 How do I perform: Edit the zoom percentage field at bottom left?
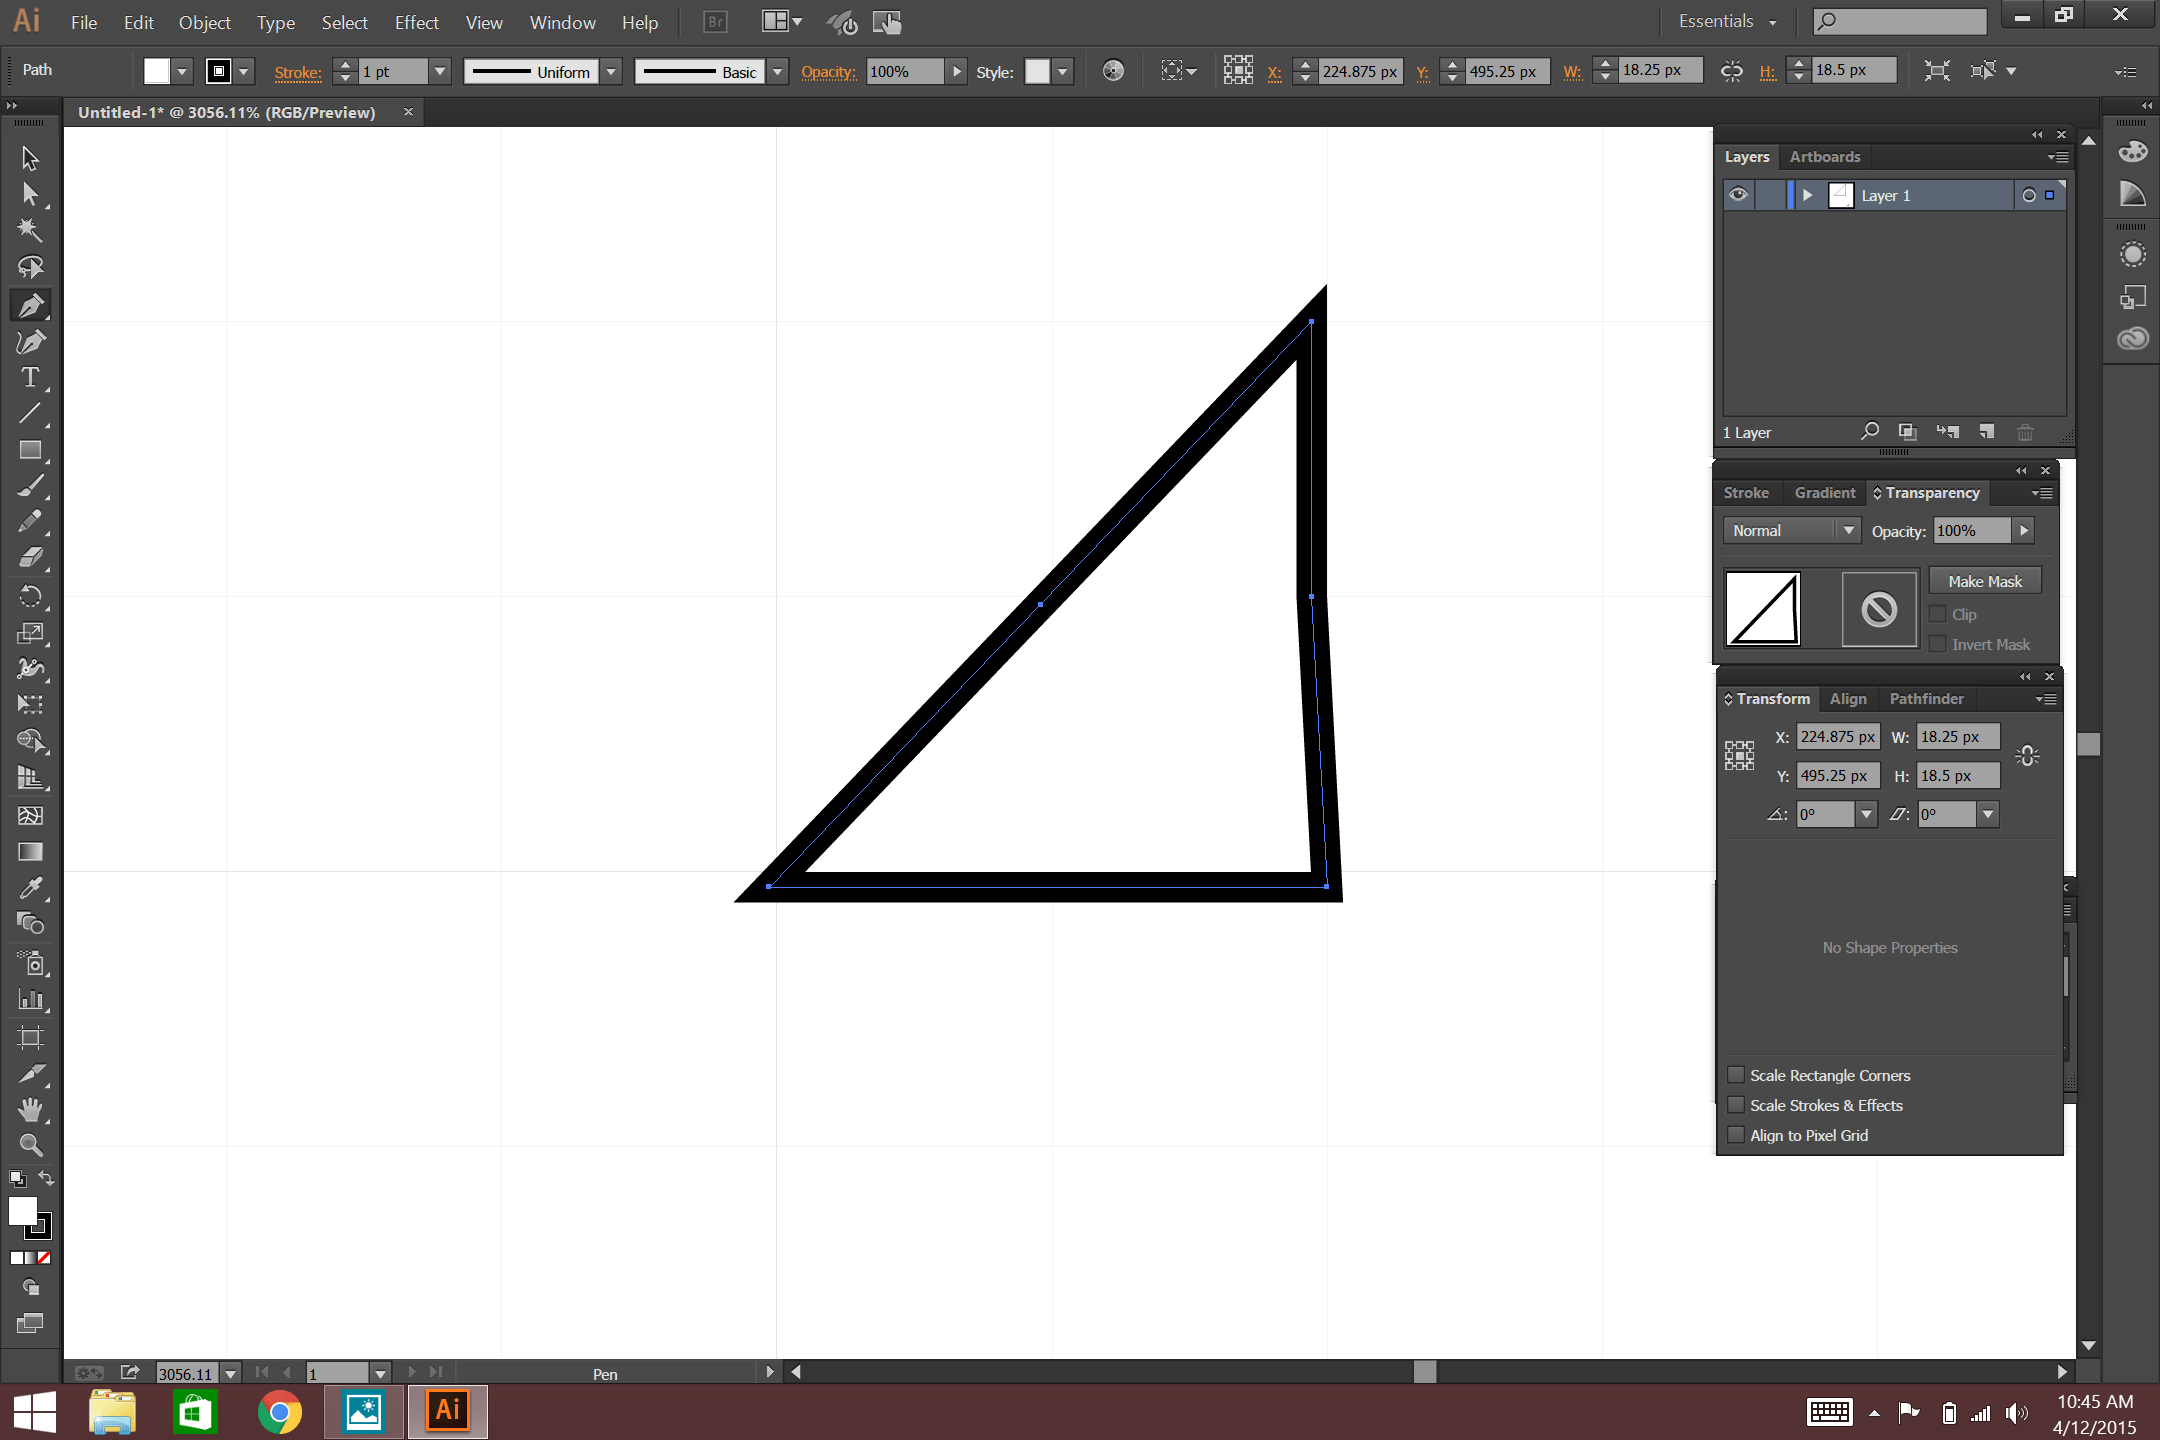tap(188, 1373)
